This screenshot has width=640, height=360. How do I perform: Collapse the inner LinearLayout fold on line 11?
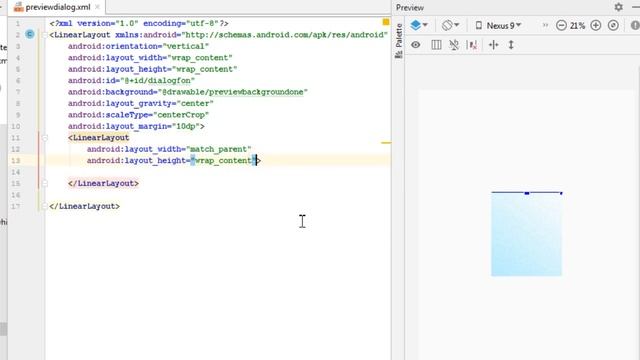click(x=45, y=138)
